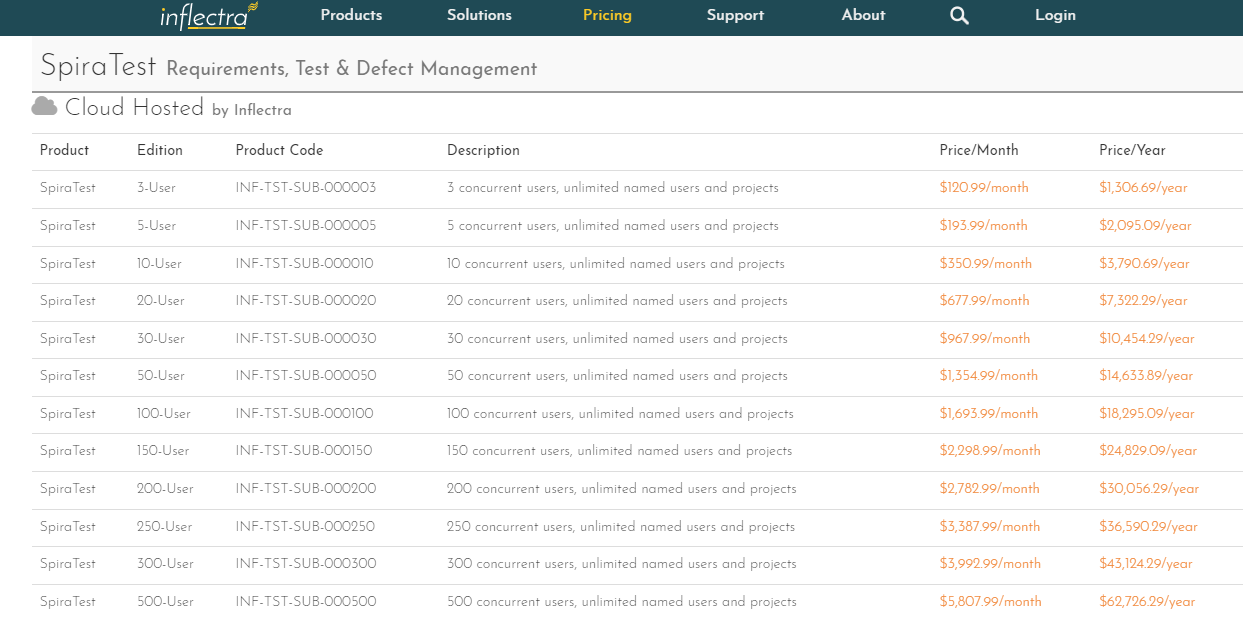
Task: Click the $62,726.29/year 500-User price
Action: click(x=1147, y=602)
